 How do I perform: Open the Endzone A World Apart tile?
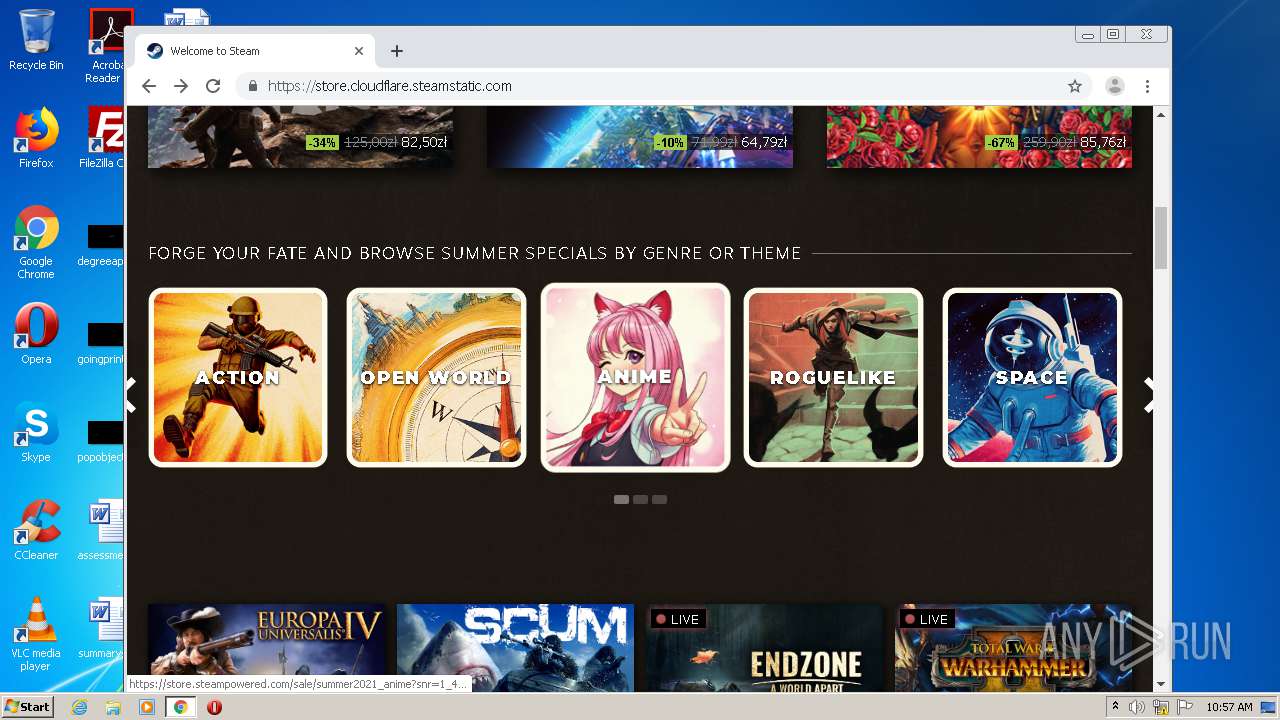(764, 647)
